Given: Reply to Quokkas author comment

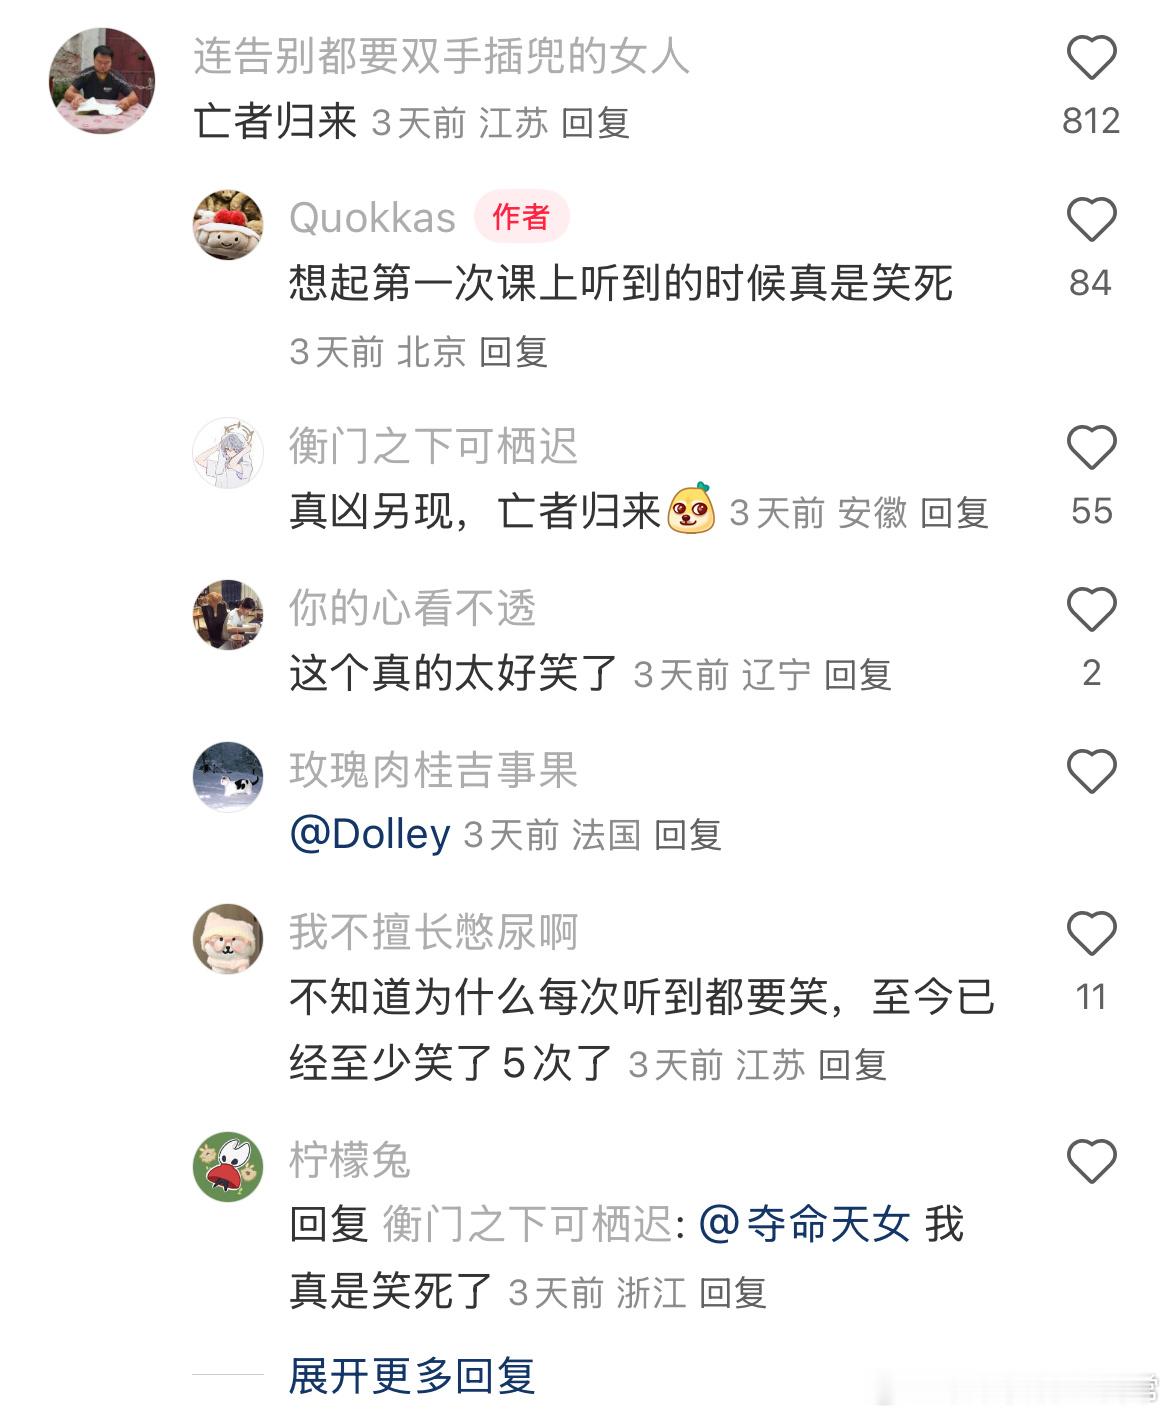Looking at the screenshot, I should pyautogui.click(x=513, y=352).
